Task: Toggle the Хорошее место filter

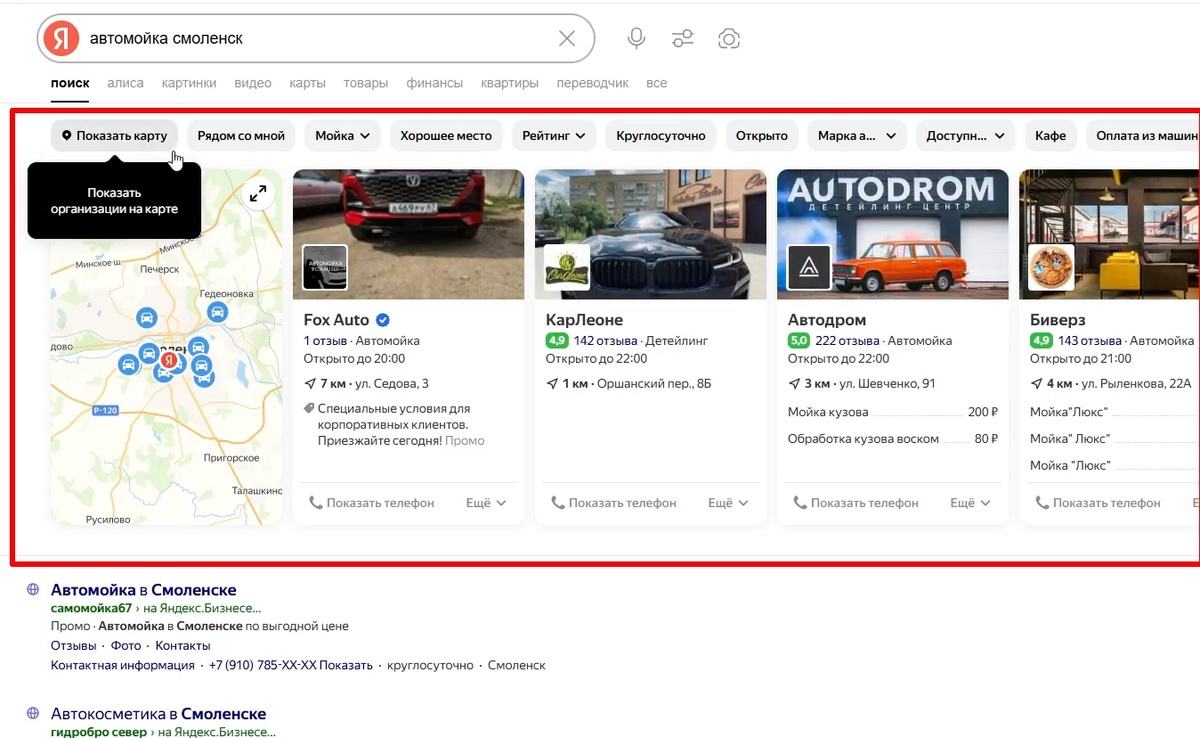Action: [446, 135]
